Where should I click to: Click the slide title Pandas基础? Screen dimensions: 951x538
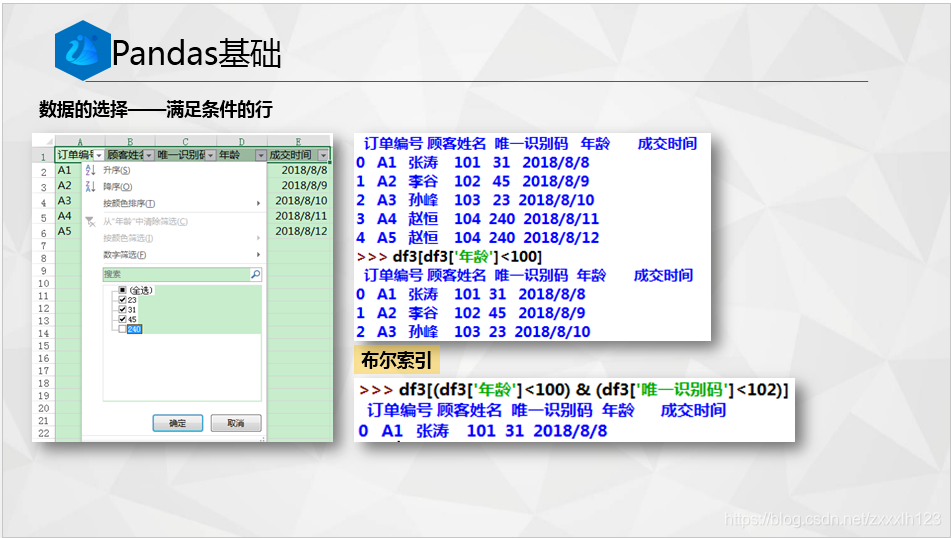coord(196,53)
